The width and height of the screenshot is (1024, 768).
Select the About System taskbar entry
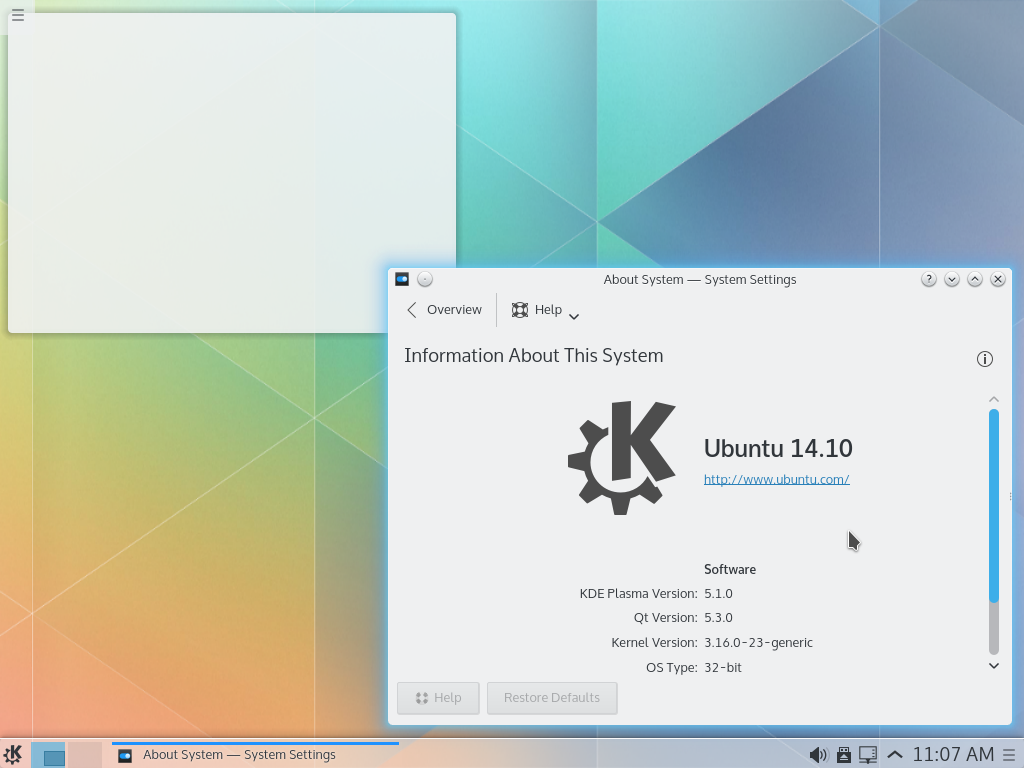pyautogui.click(x=255, y=755)
